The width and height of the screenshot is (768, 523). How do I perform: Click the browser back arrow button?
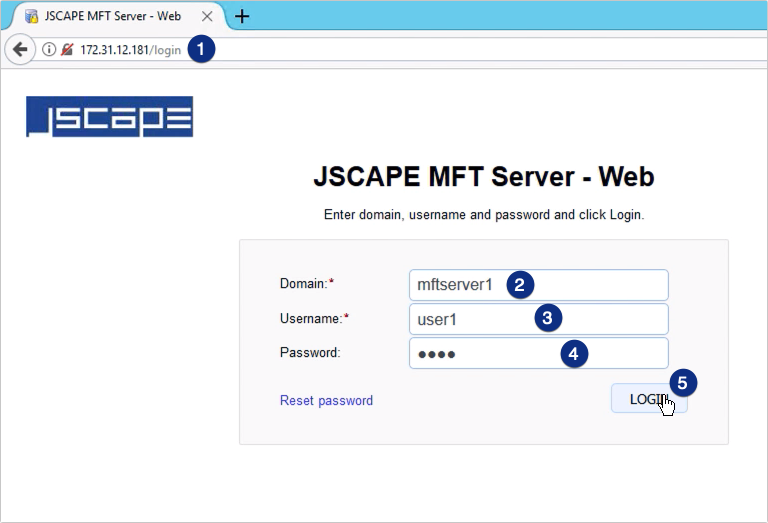[20, 49]
